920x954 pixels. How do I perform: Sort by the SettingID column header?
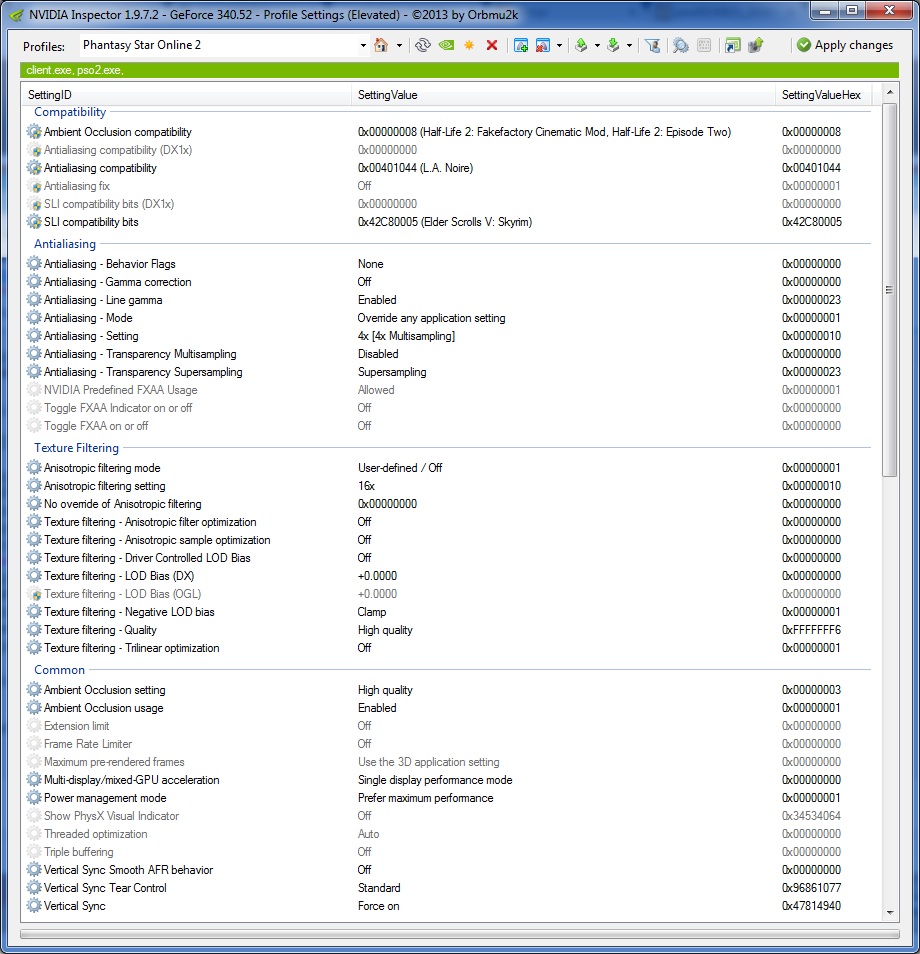tap(186, 95)
